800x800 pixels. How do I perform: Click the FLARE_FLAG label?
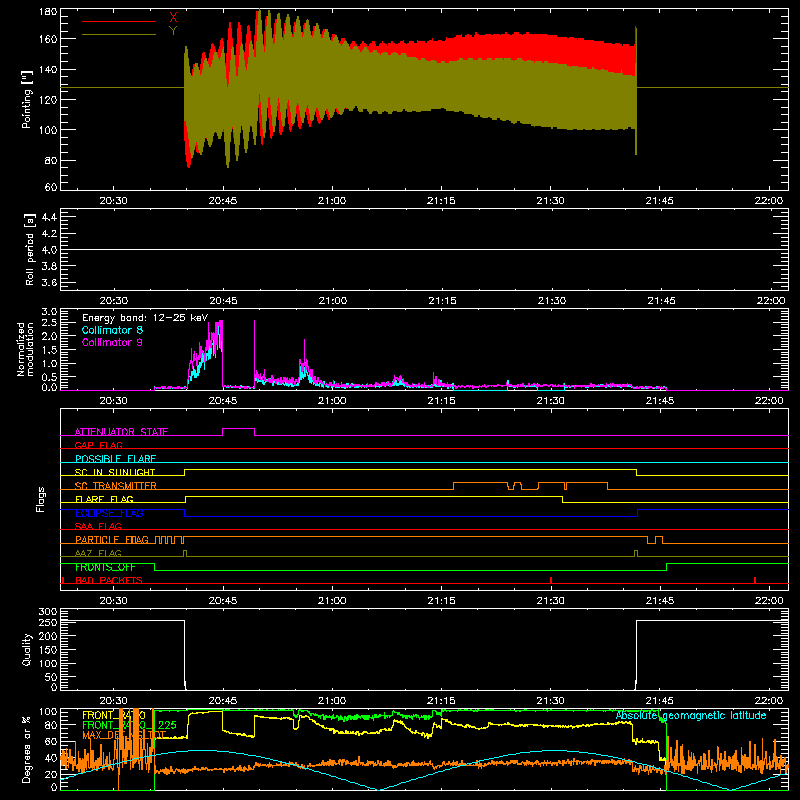point(104,499)
